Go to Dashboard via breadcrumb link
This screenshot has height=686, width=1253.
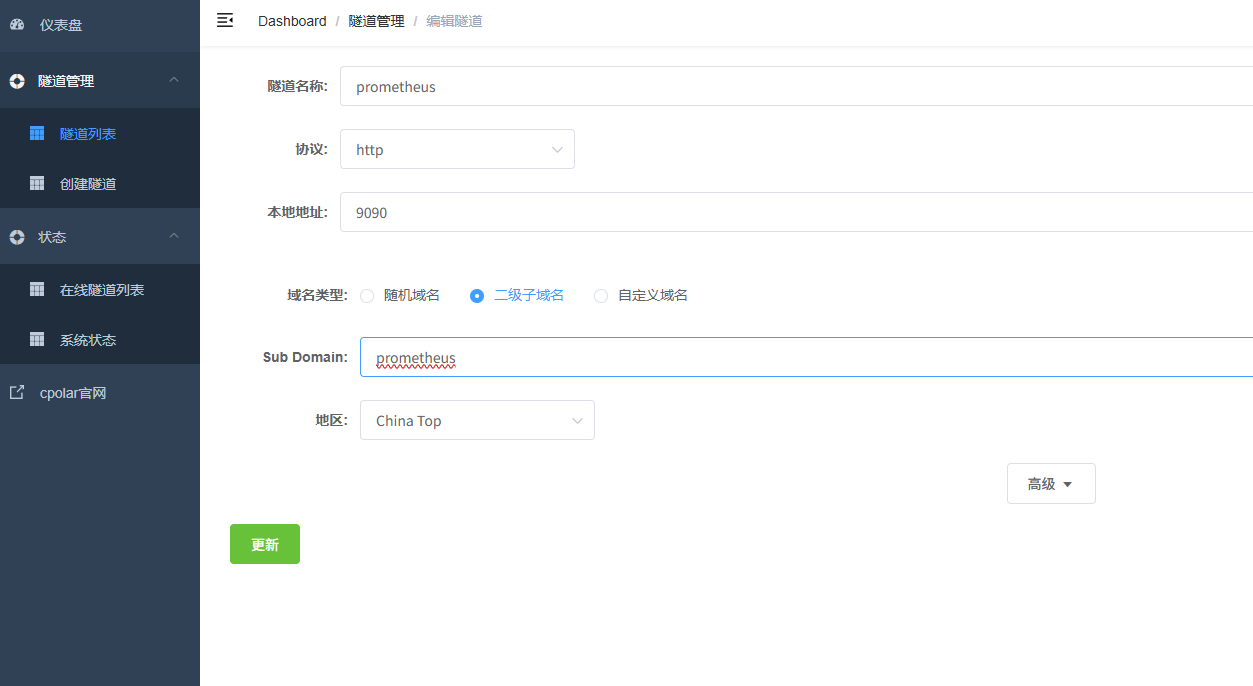292,21
